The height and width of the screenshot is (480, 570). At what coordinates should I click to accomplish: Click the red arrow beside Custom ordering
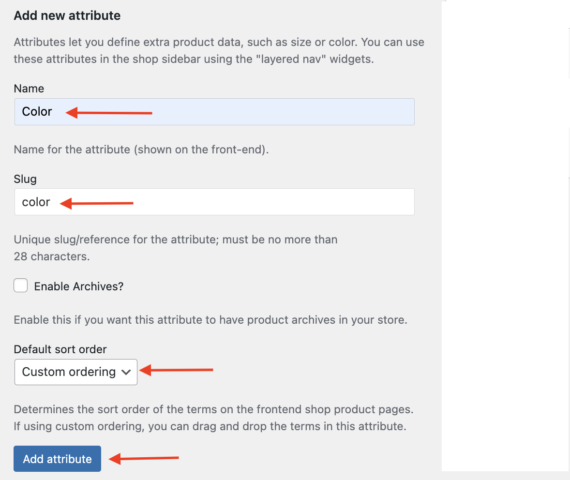(176, 370)
